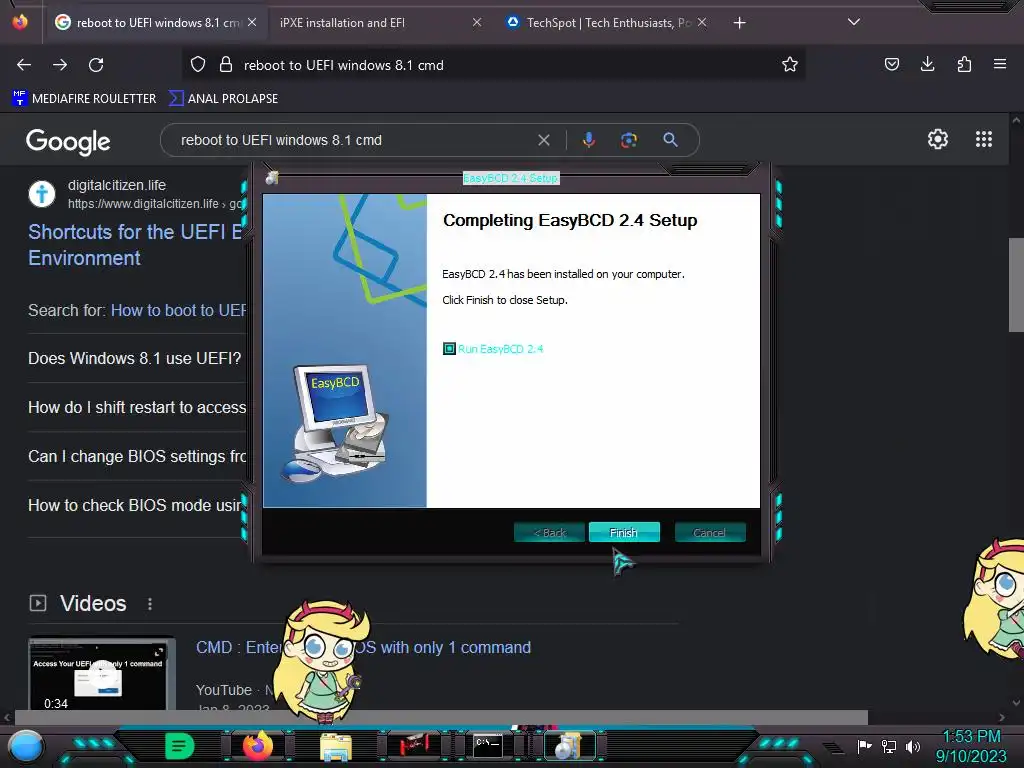Open the volume speaker tray icon
Viewport: 1024px width, 768px height.
(913, 746)
